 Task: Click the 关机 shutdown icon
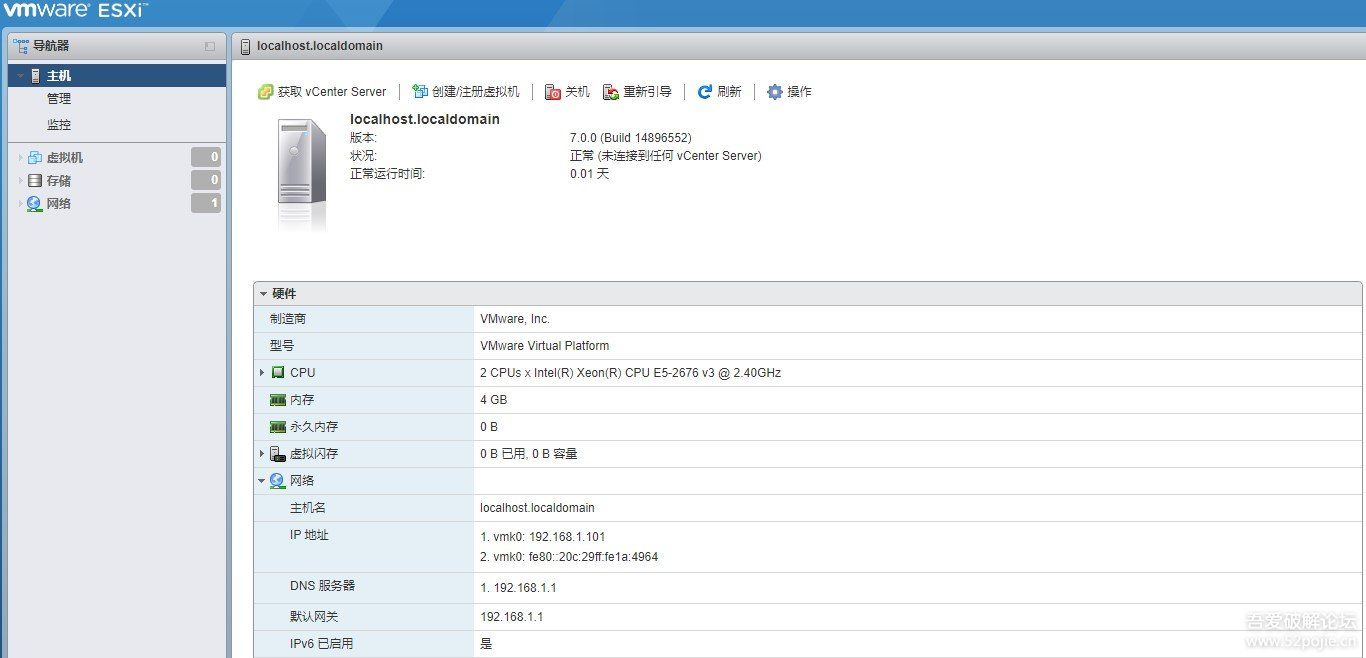coord(553,92)
